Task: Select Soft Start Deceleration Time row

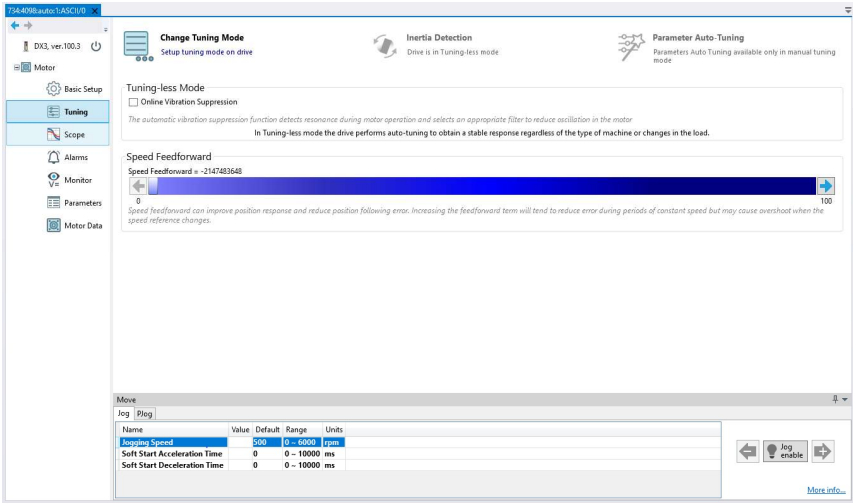Action: point(232,465)
